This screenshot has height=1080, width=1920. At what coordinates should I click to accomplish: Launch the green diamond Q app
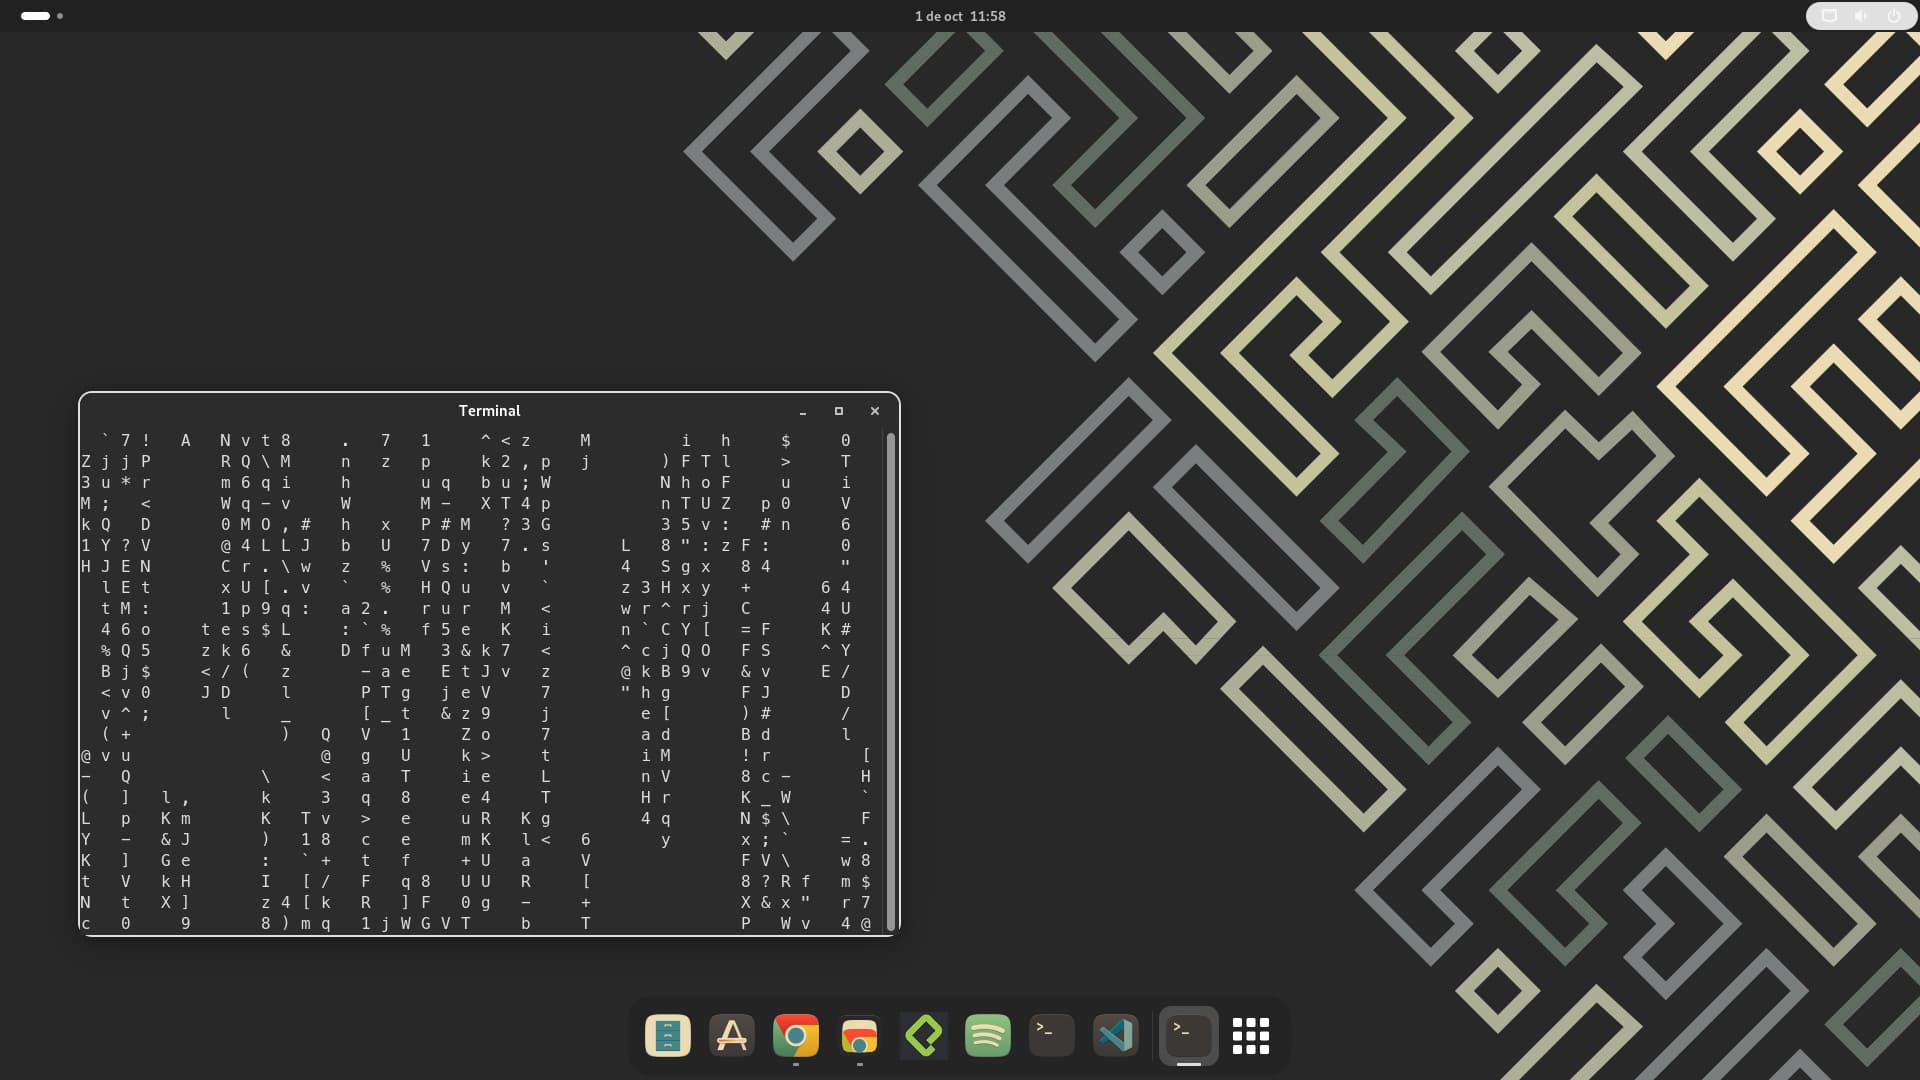point(924,1036)
